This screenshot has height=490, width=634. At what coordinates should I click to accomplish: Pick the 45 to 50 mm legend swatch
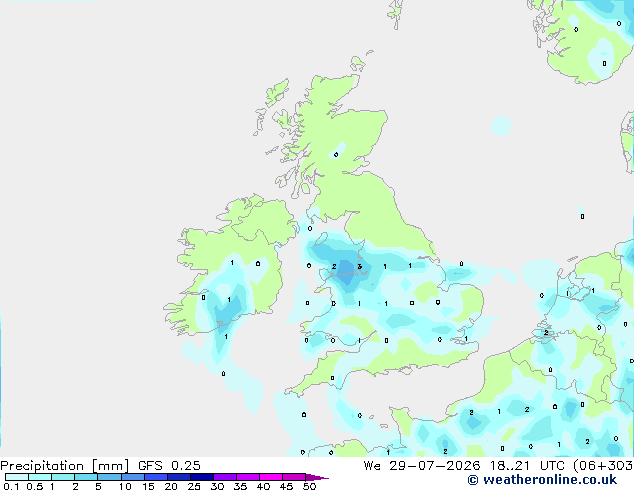coord(294,477)
